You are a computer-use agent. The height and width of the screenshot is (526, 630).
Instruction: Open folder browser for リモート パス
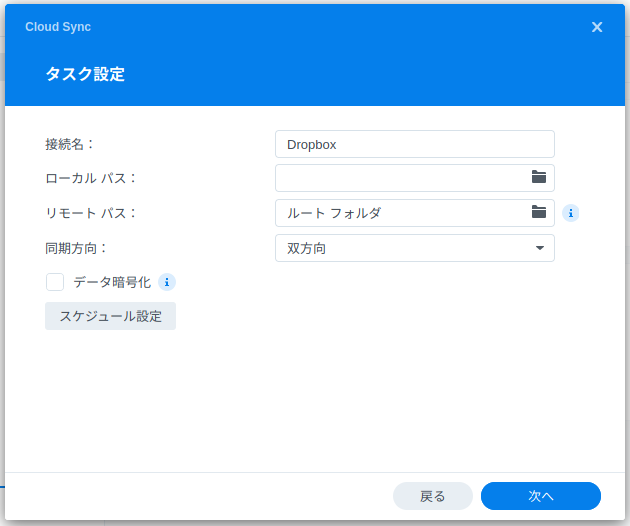tap(538, 212)
